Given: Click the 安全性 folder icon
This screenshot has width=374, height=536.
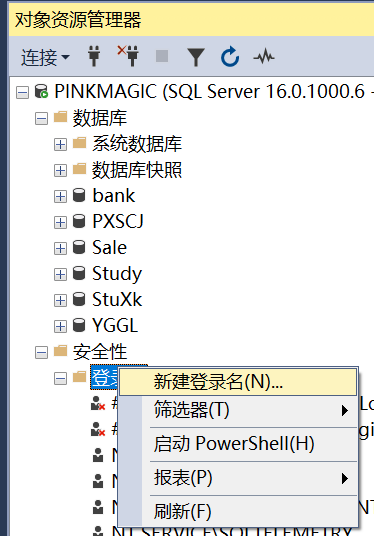Looking at the screenshot, I should (61, 350).
